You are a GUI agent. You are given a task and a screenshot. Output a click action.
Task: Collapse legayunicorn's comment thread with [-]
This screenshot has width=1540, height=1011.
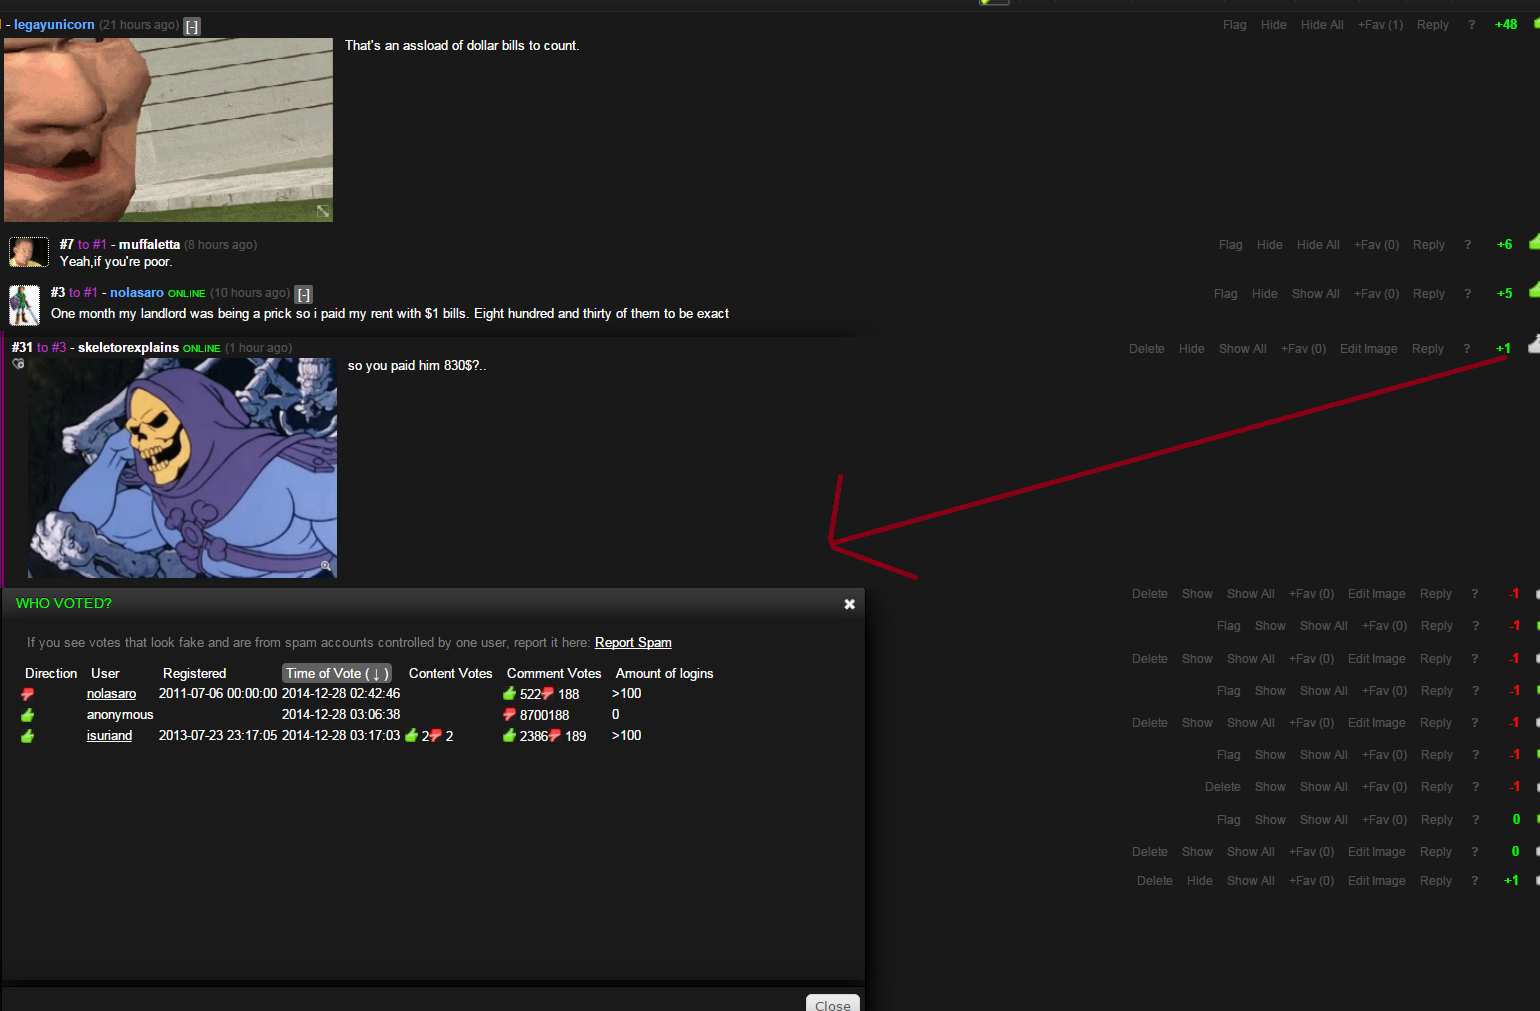tap(192, 26)
